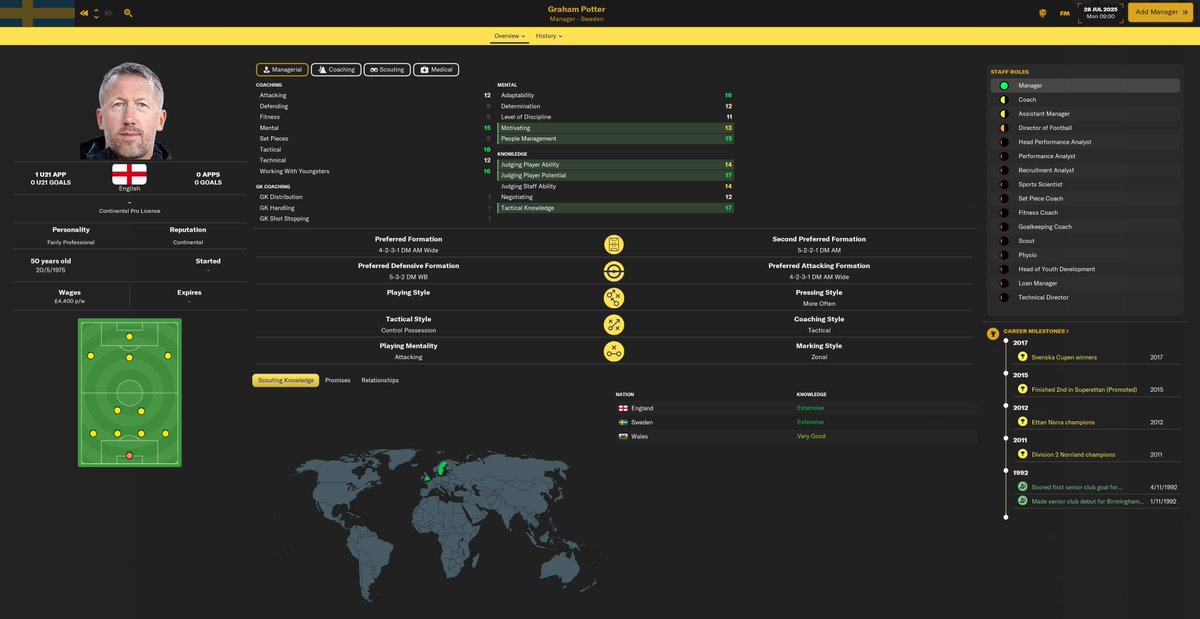Select the Sports Scientist staff role
The image size is (1200, 619).
coord(1084,184)
